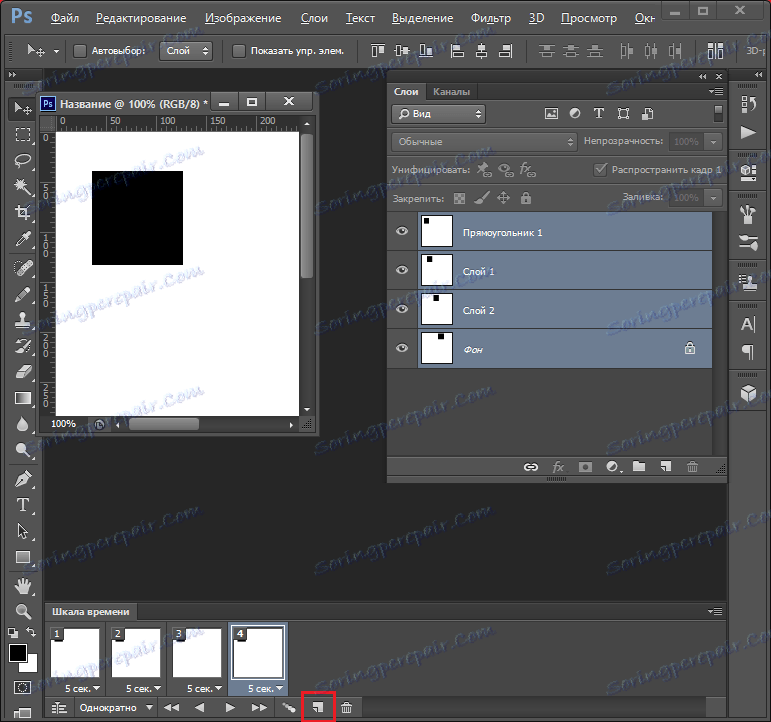Select the Прямоугольник 1 layer
Image resolution: width=771 pixels, height=722 pixels.
click(x=502, y=232)
